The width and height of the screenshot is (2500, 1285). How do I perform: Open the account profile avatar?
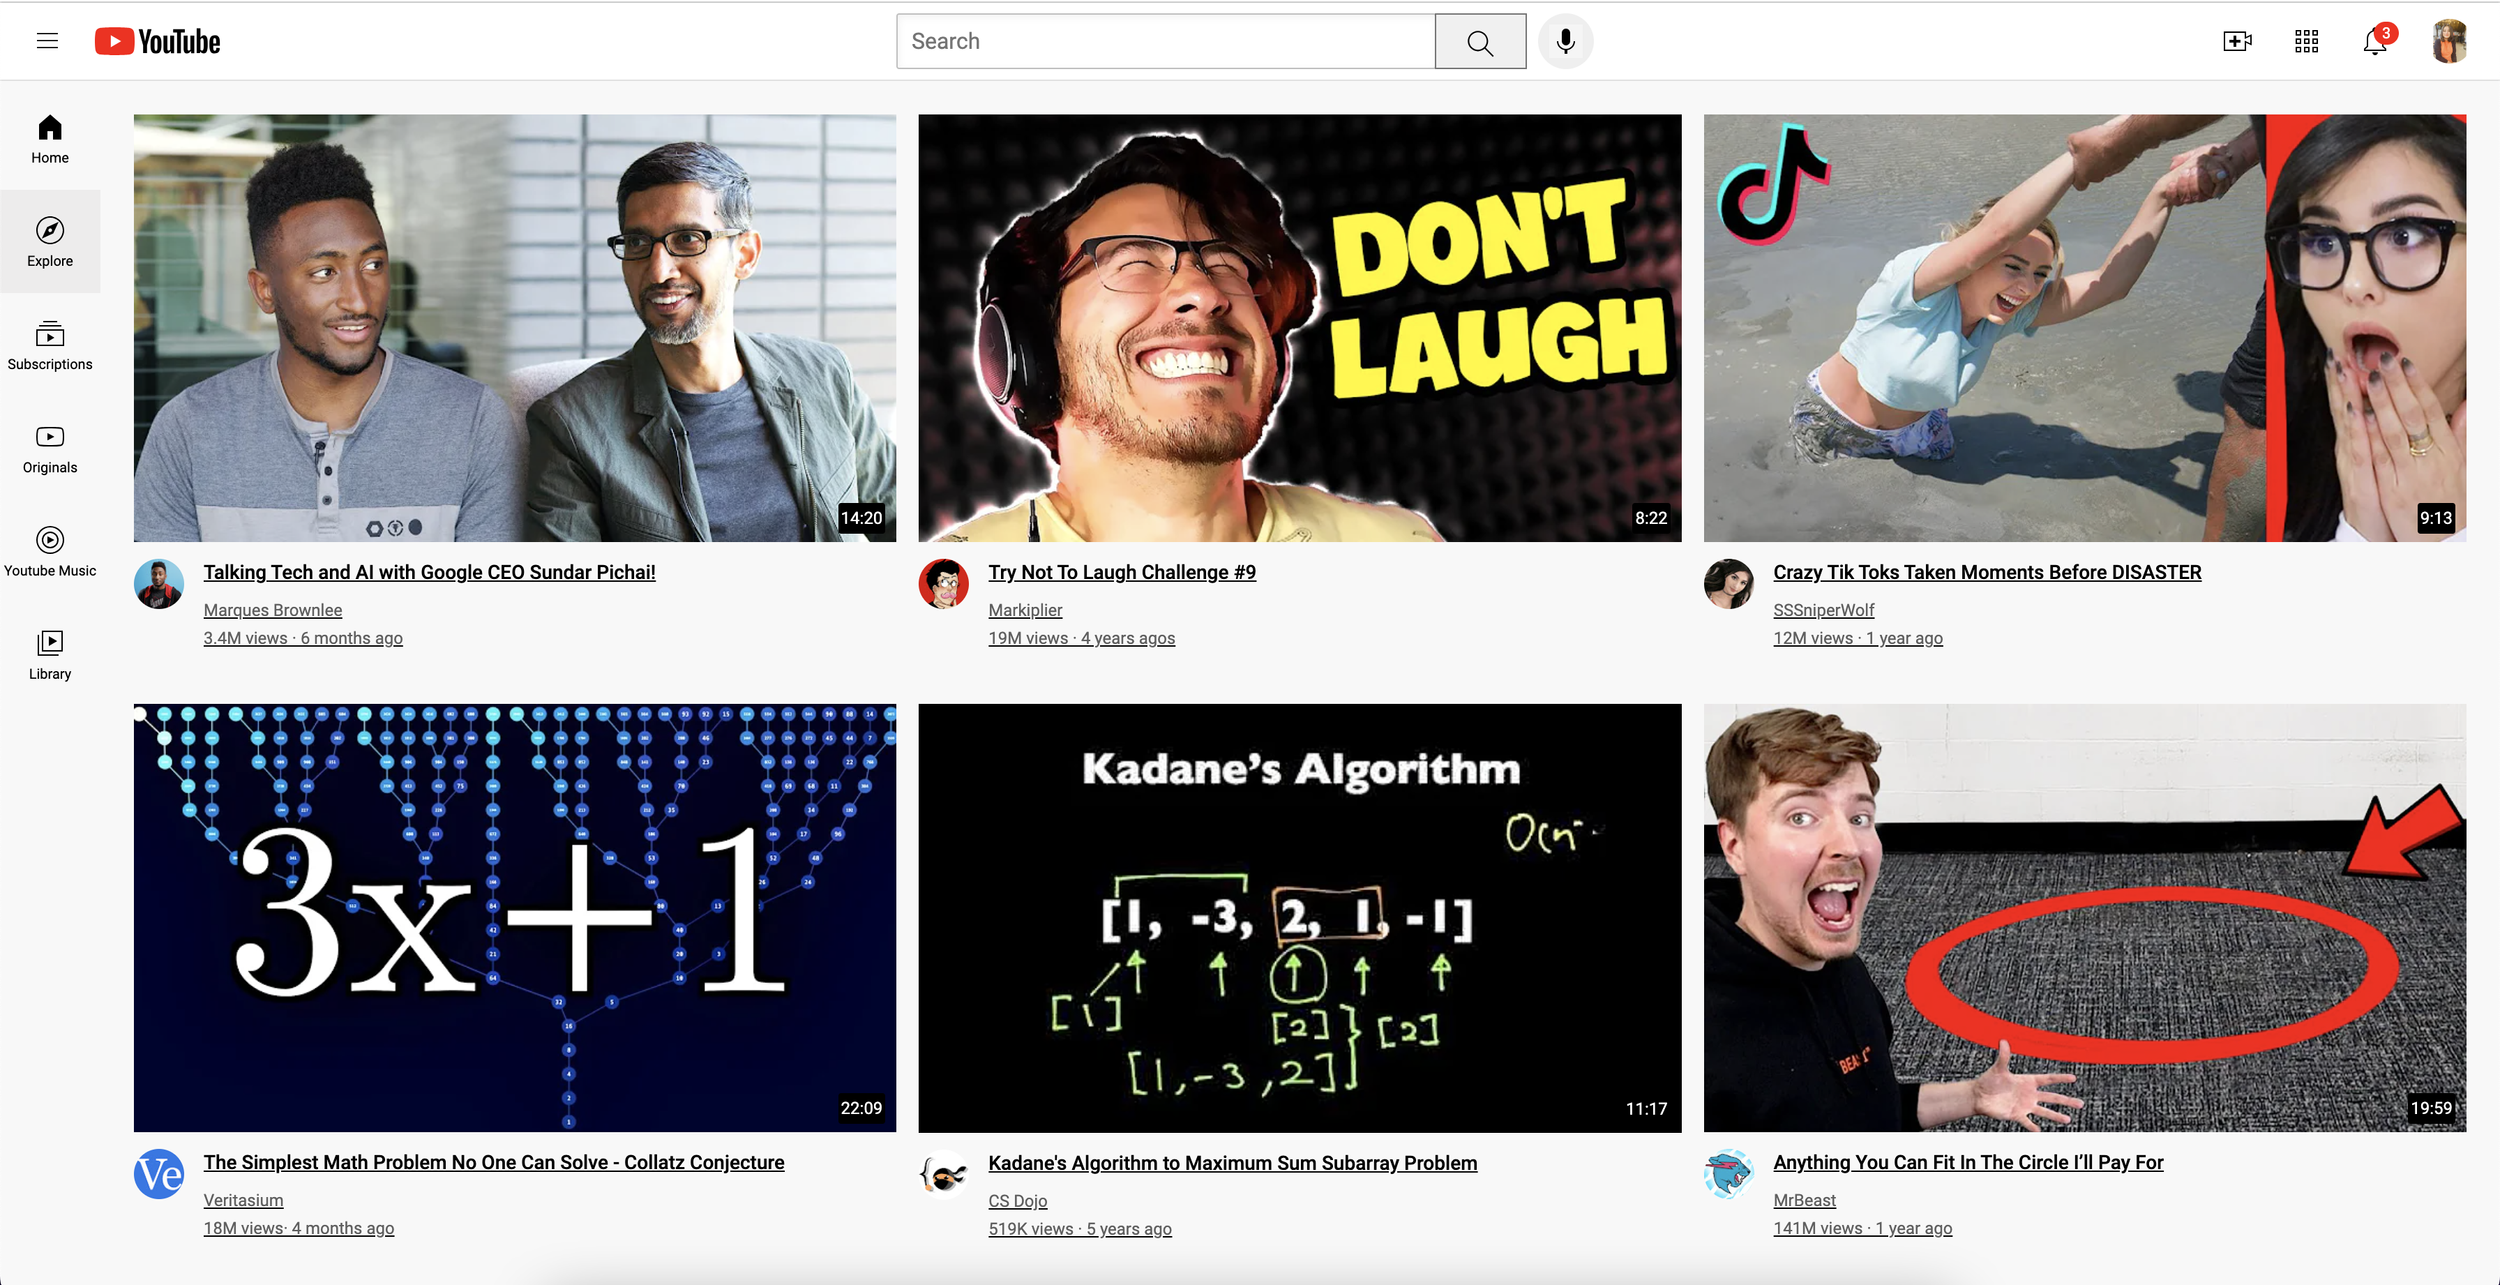coord(2448,41)
